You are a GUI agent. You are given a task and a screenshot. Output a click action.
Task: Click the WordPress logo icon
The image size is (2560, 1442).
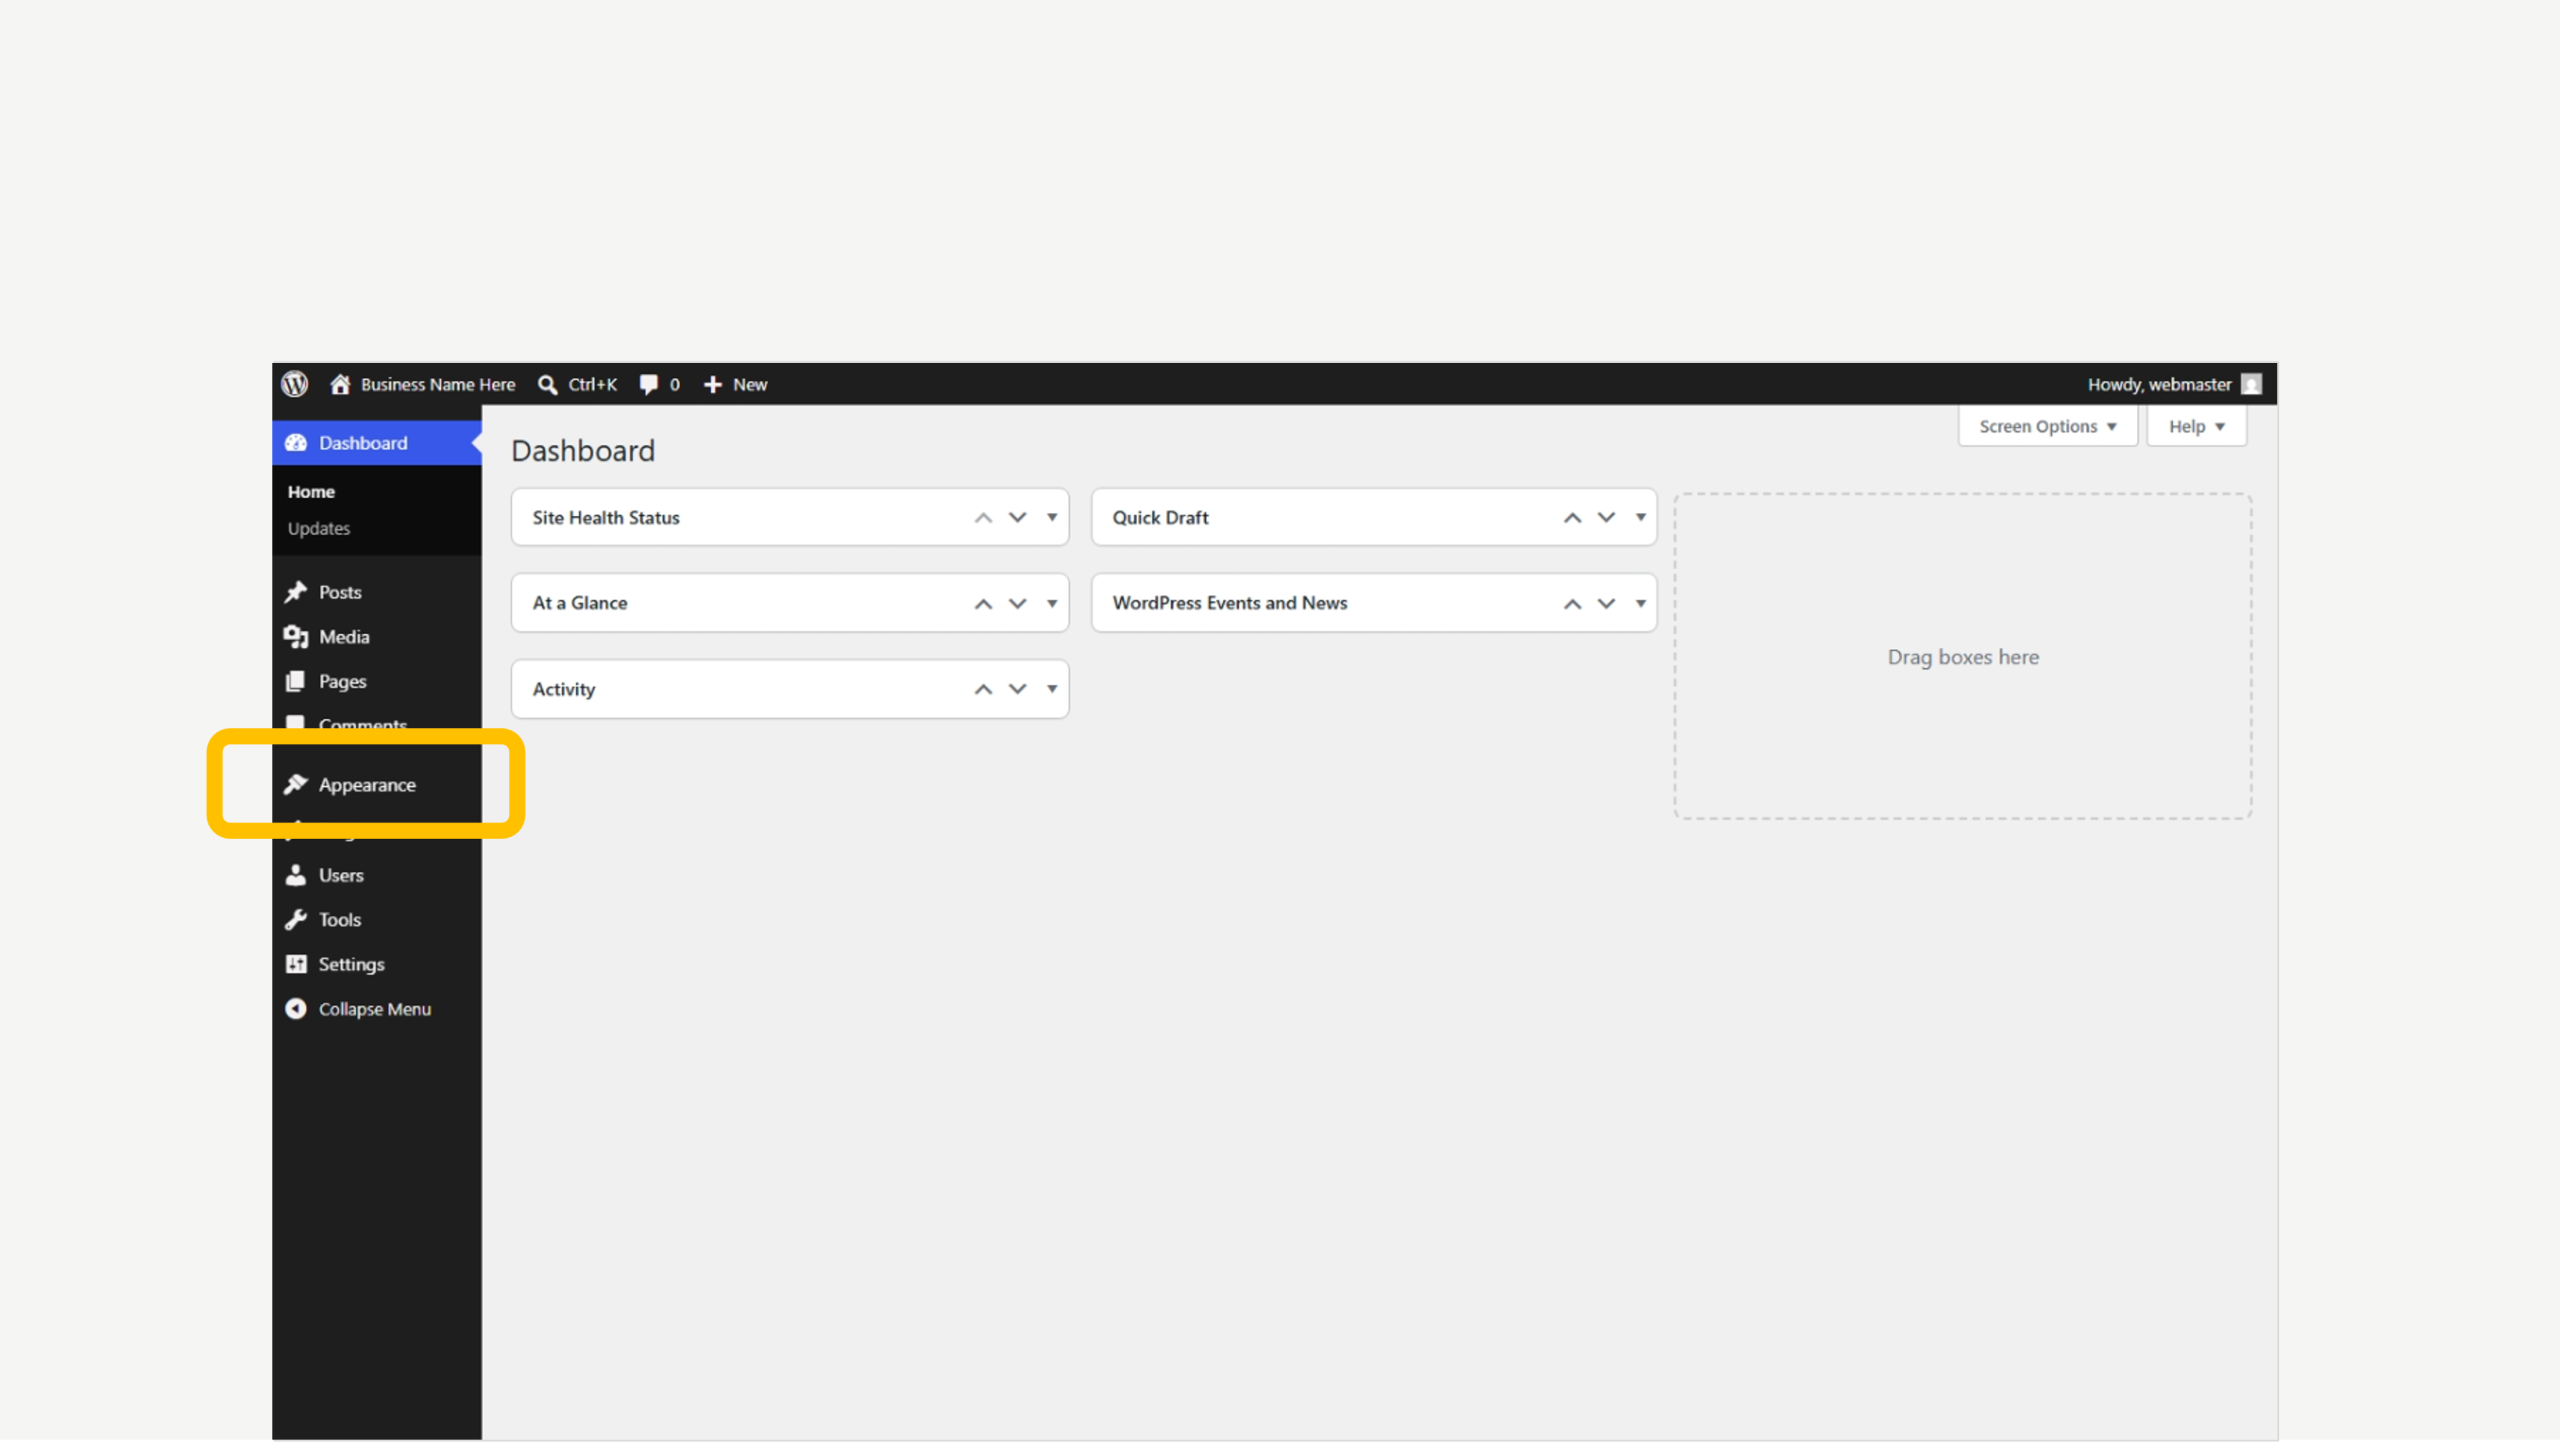[x=294, y=384]
